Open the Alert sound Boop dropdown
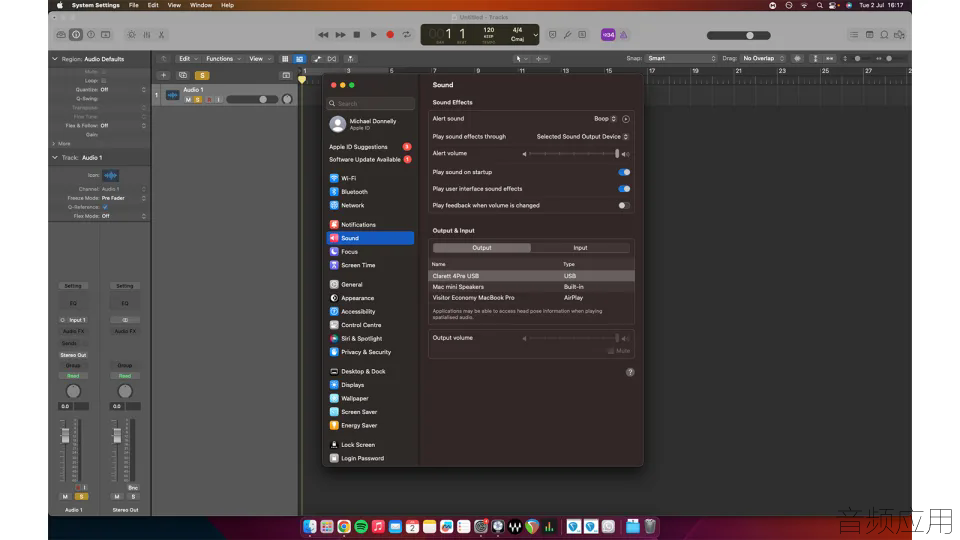 (x=605, y=119)
